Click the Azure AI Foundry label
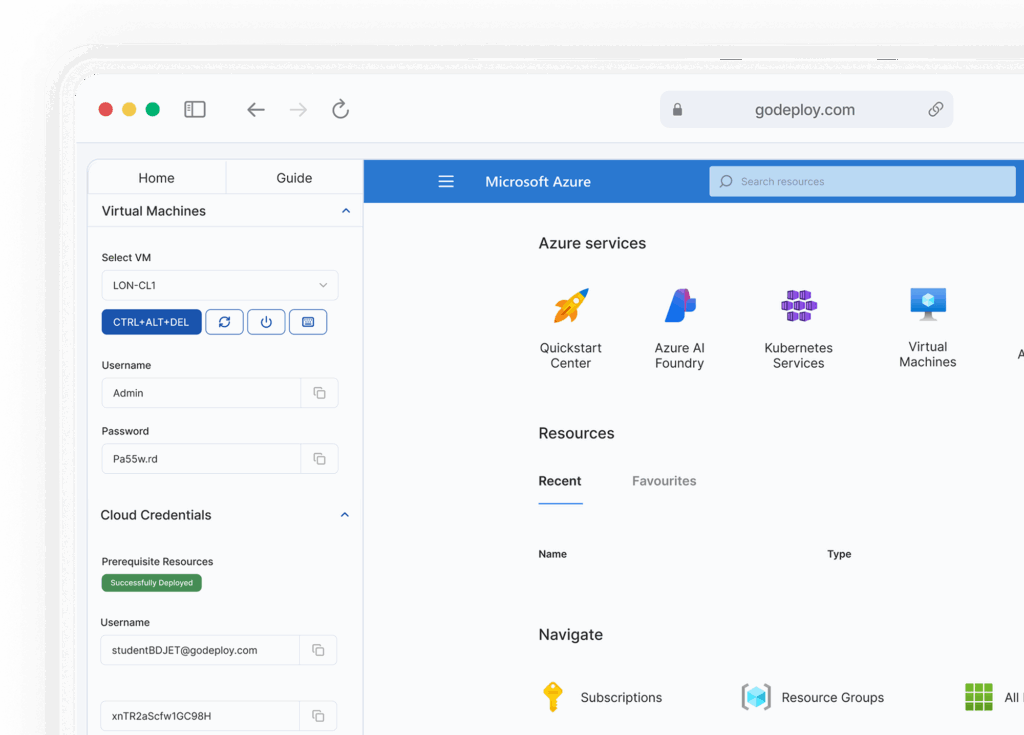Image resolution: width=1024 pixels, height=735 pixels. coord(680,355)
